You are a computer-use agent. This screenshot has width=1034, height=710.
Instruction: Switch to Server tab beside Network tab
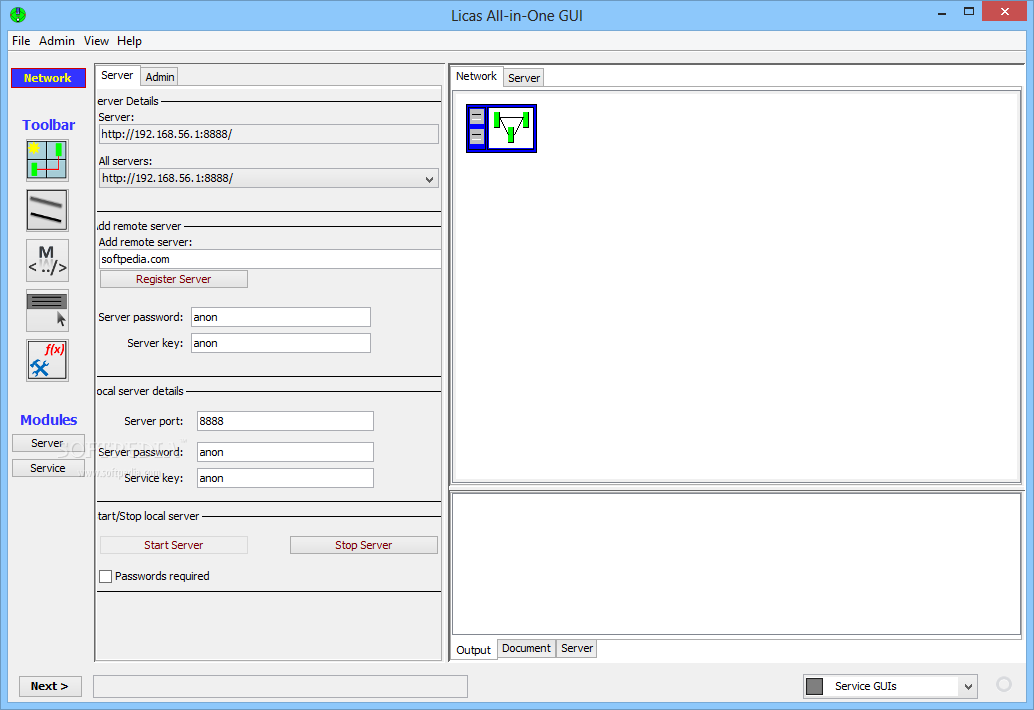point(524,78)
